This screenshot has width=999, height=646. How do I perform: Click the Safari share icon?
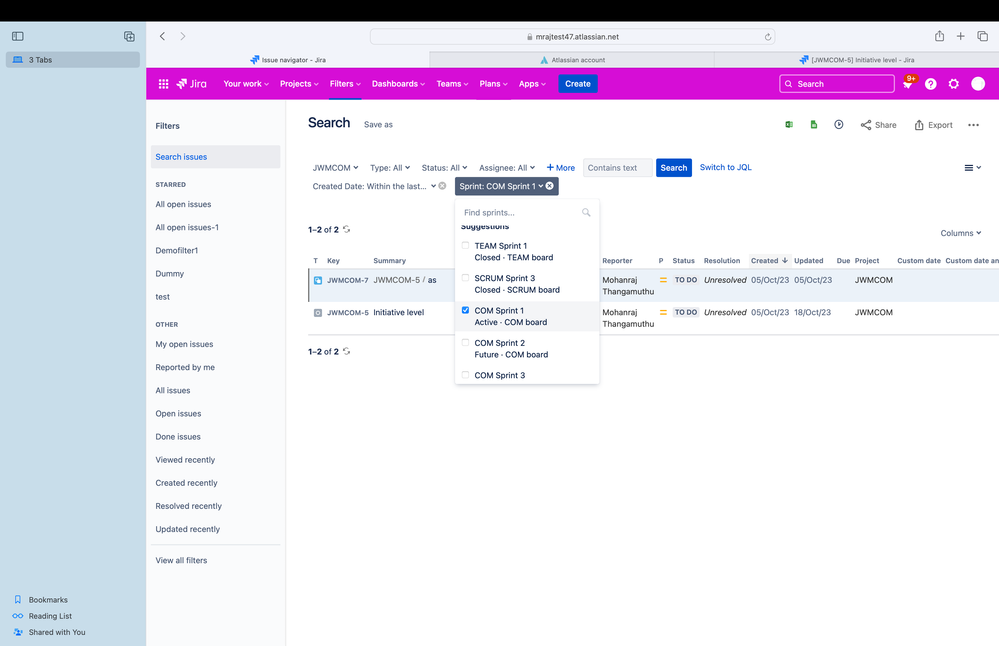tap(939, 36)
